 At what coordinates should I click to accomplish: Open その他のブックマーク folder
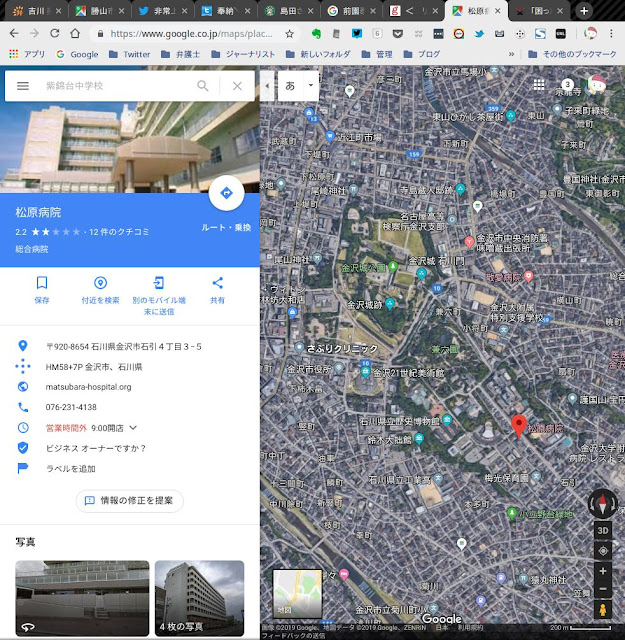[572, 54]
